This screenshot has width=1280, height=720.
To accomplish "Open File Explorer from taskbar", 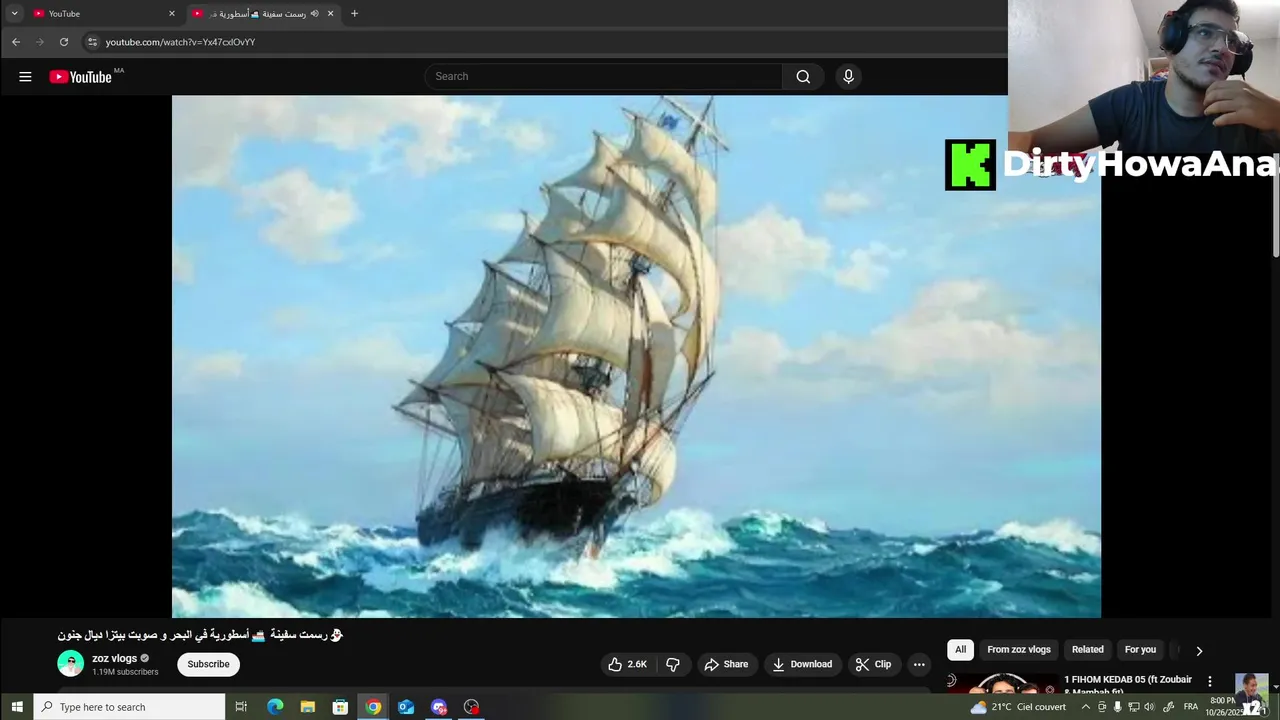I will 308,707.
